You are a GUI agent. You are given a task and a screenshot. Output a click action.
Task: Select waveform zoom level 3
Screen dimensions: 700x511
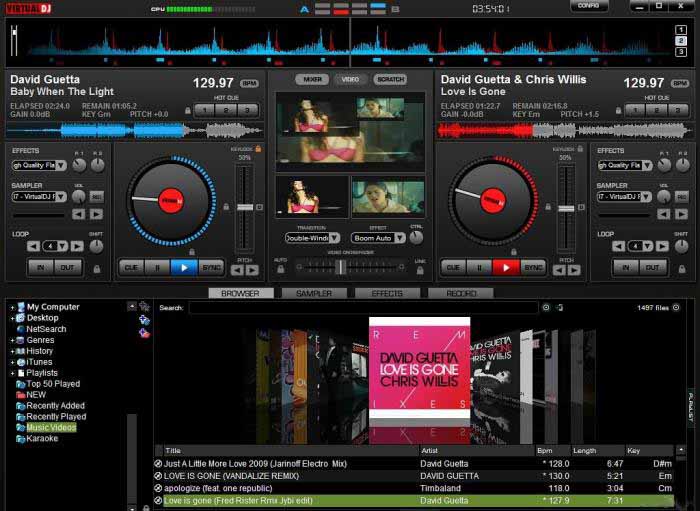pos(681,52)
